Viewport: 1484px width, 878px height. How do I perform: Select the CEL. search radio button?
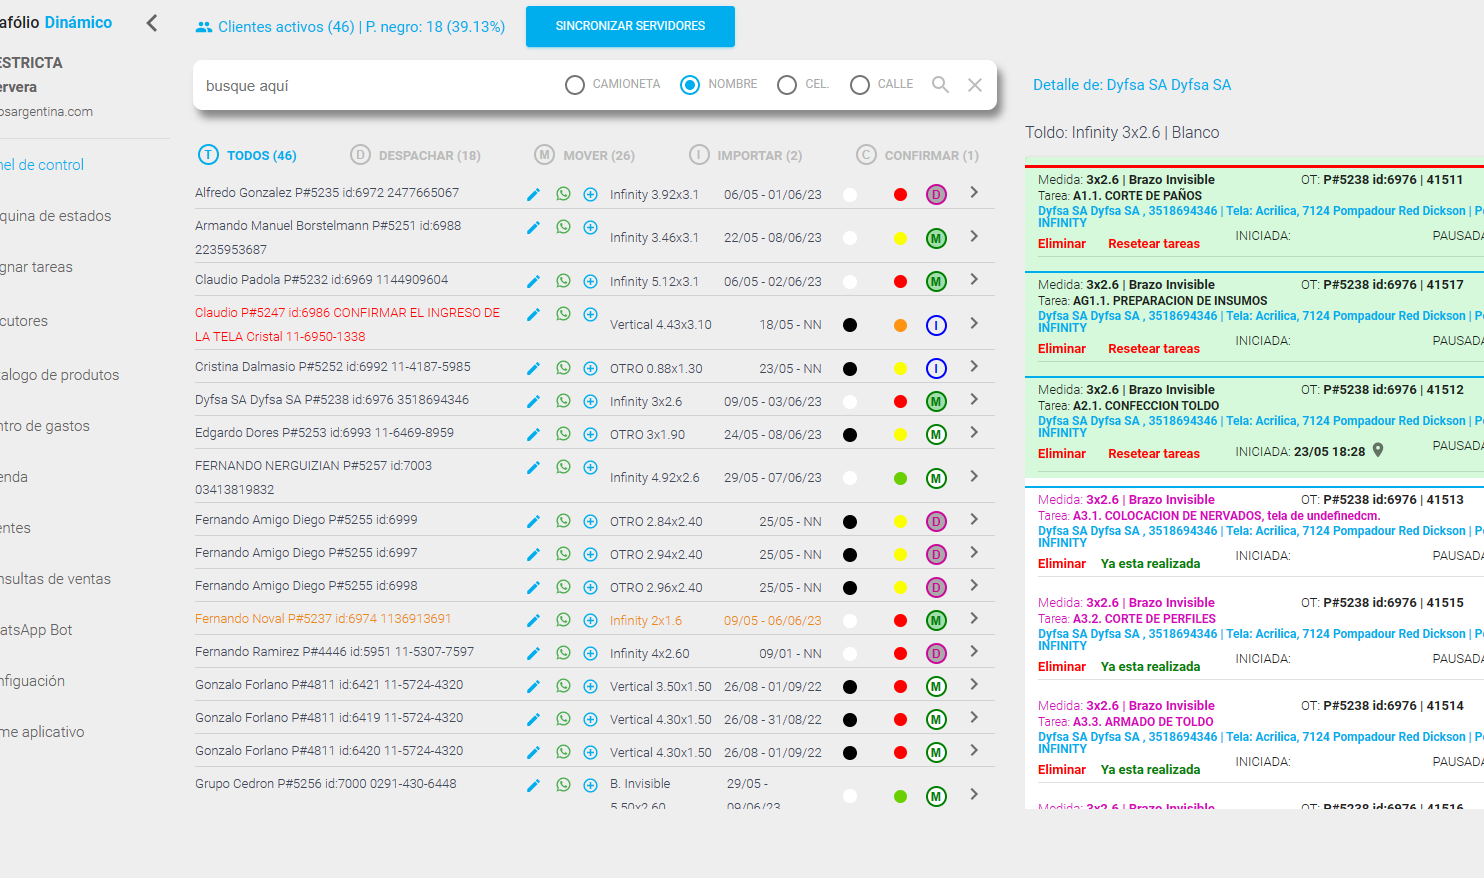pos(787,85)
